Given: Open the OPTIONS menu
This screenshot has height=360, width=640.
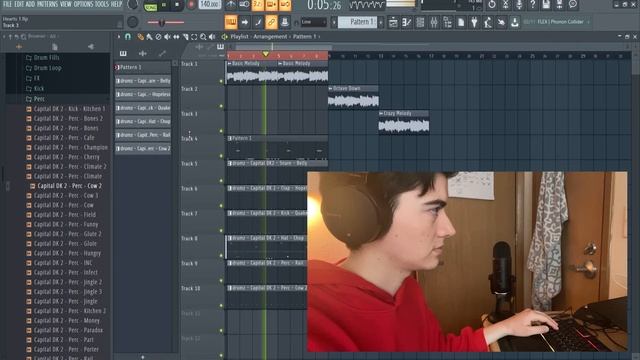Looking at the screenshot, I should coord(83,4).
